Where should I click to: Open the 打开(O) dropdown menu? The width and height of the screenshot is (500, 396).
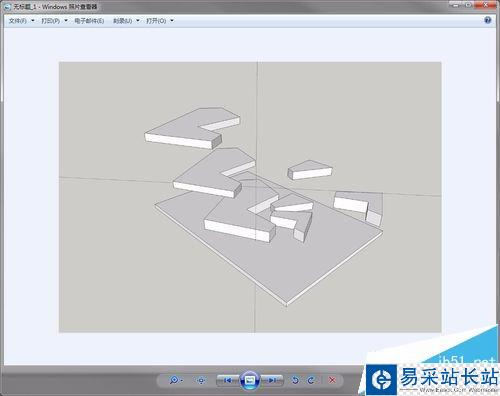(160, 21)
